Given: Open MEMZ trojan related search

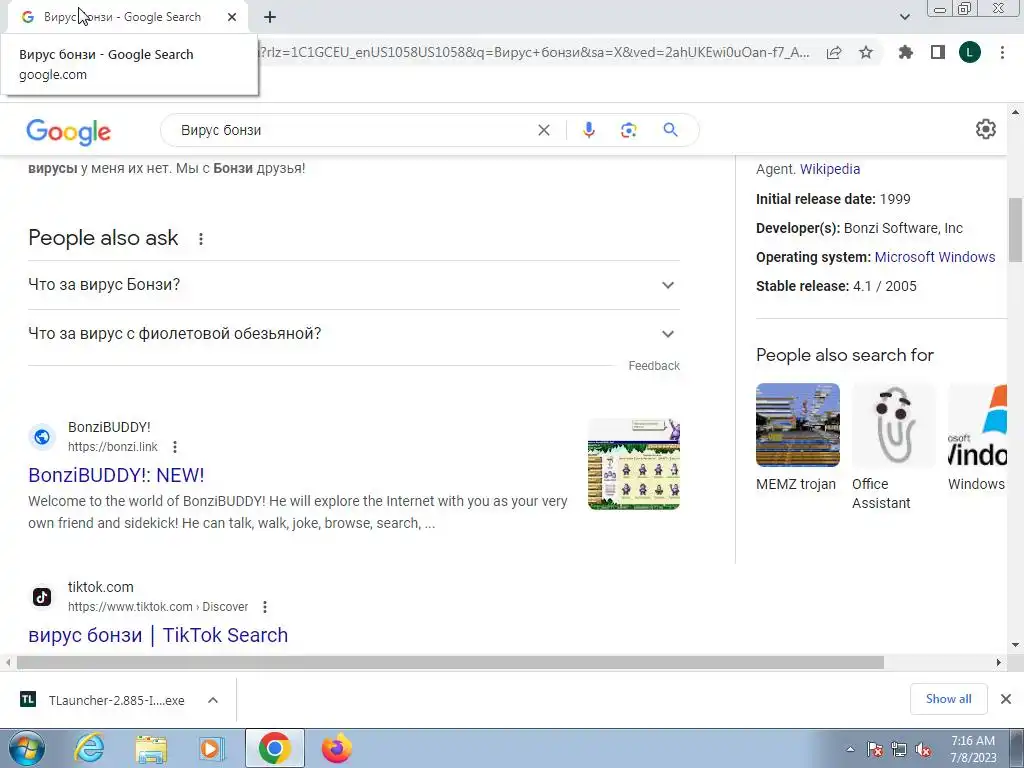Looking at the screenshot, I should tap(797, 438).
